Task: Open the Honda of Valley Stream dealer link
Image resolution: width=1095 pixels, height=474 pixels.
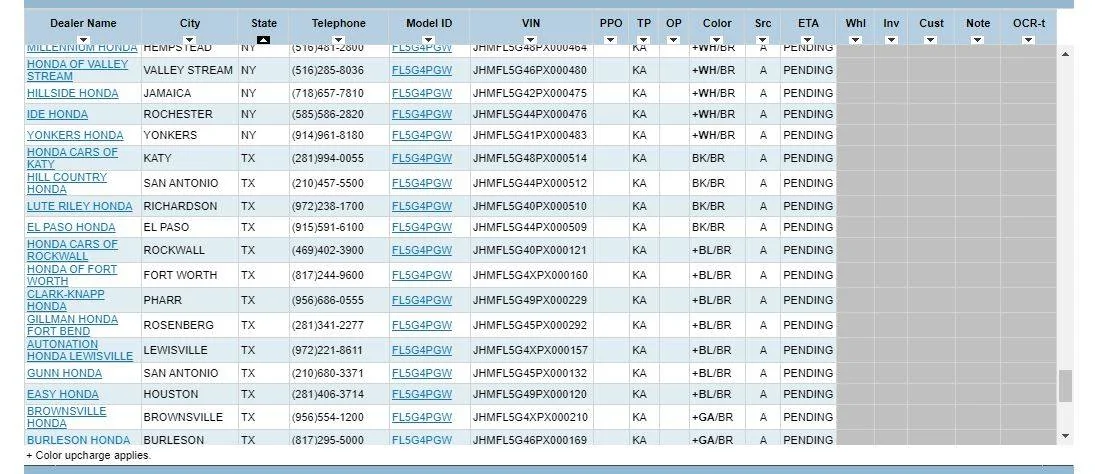Action: tap(78, 70)
